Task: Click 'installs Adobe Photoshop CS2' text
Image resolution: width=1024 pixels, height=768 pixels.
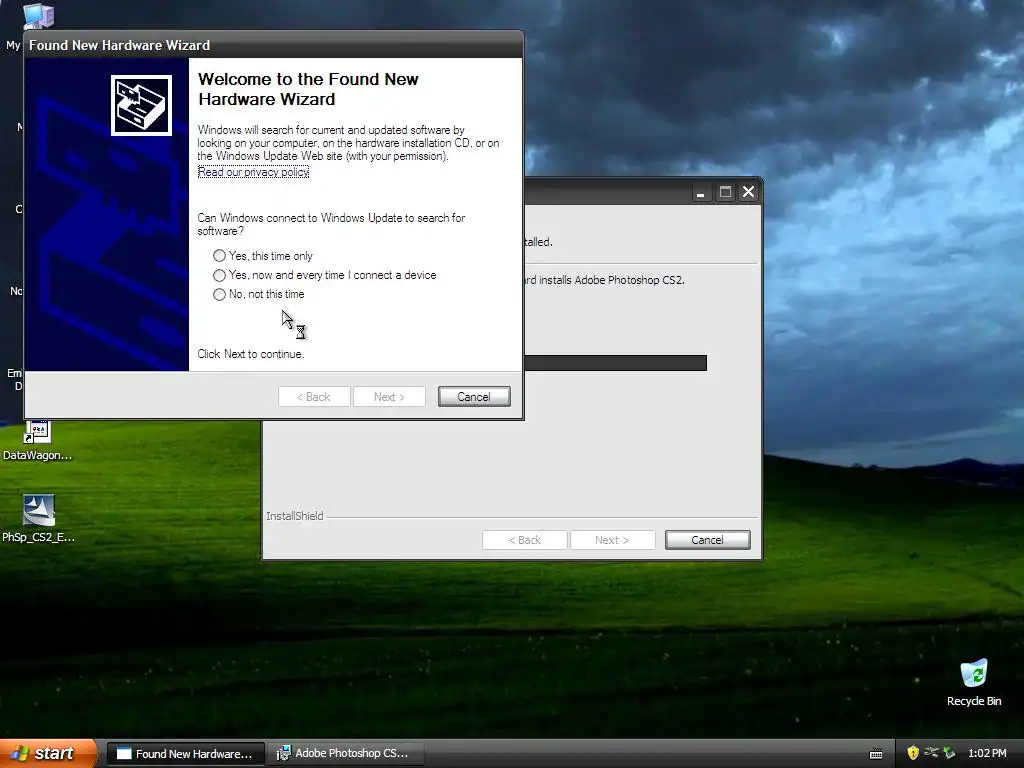Action: 611,280
